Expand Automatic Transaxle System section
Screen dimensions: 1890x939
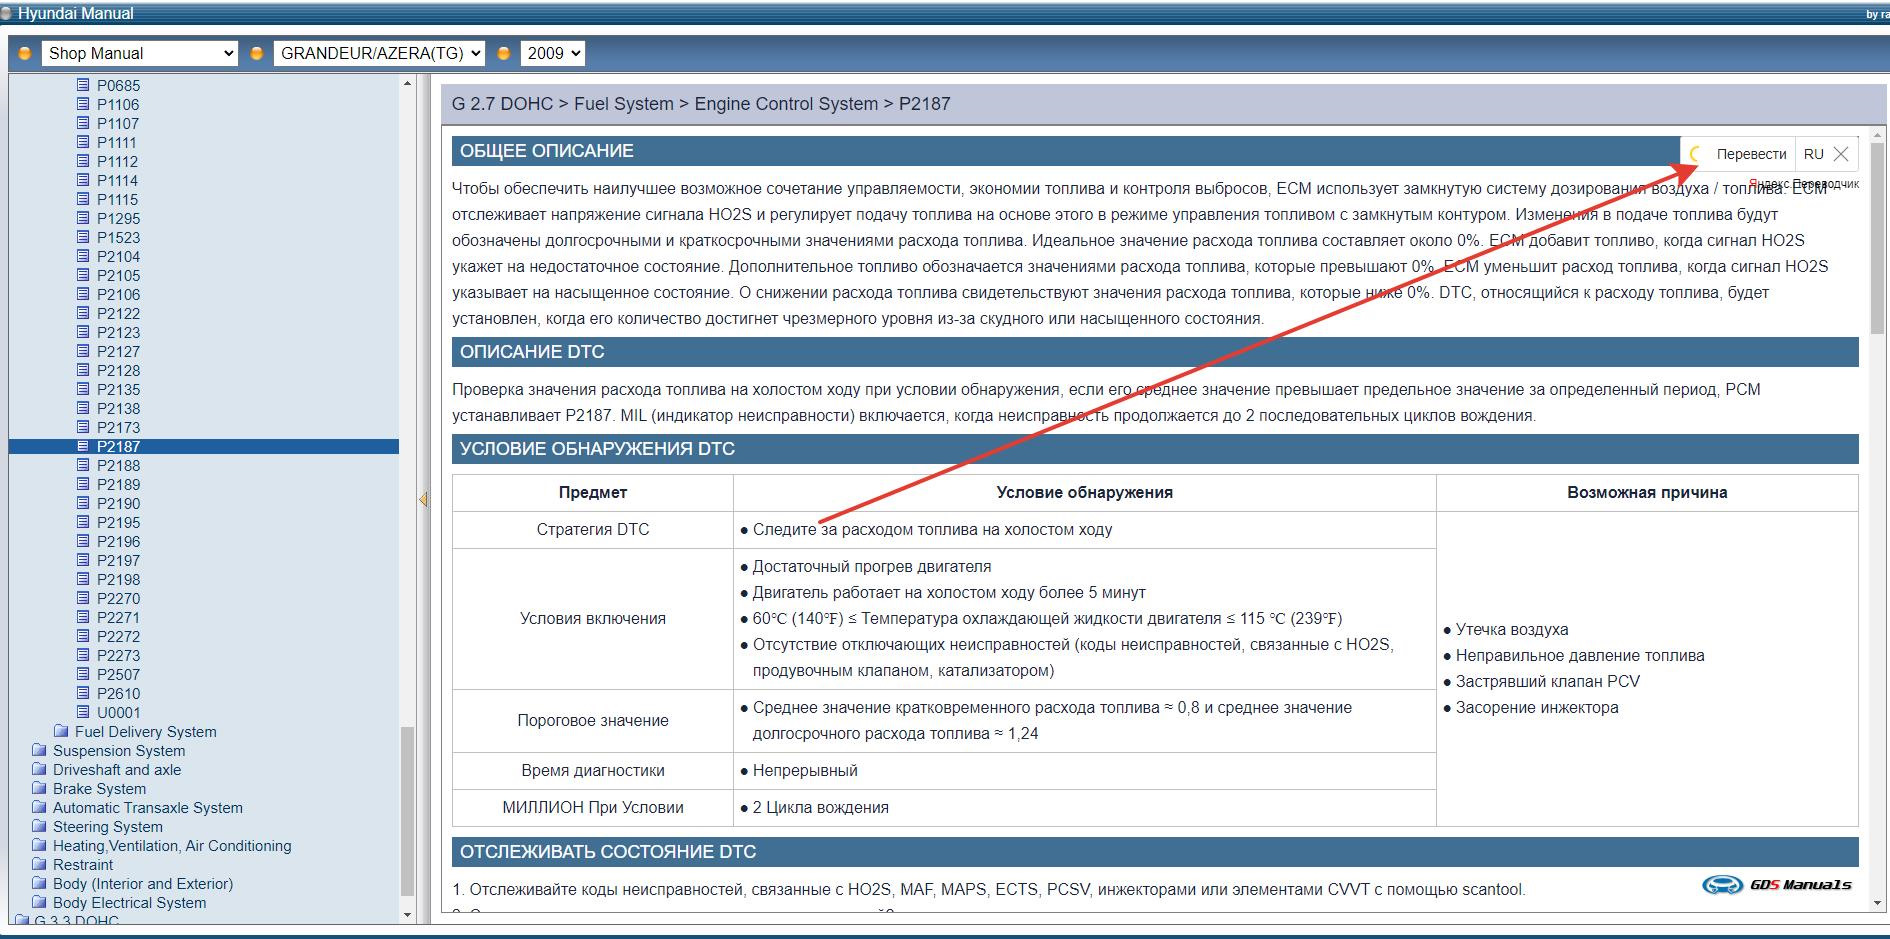click(148, 808)
